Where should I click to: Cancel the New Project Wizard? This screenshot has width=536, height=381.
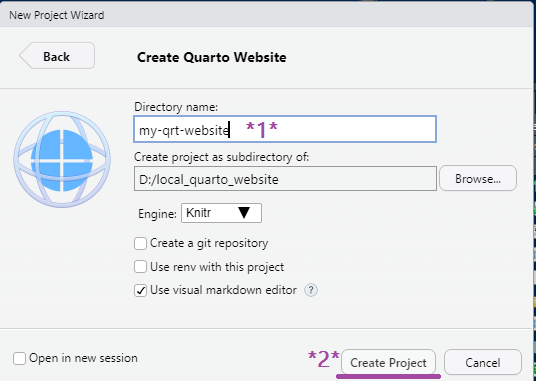[x=483, y=363]
